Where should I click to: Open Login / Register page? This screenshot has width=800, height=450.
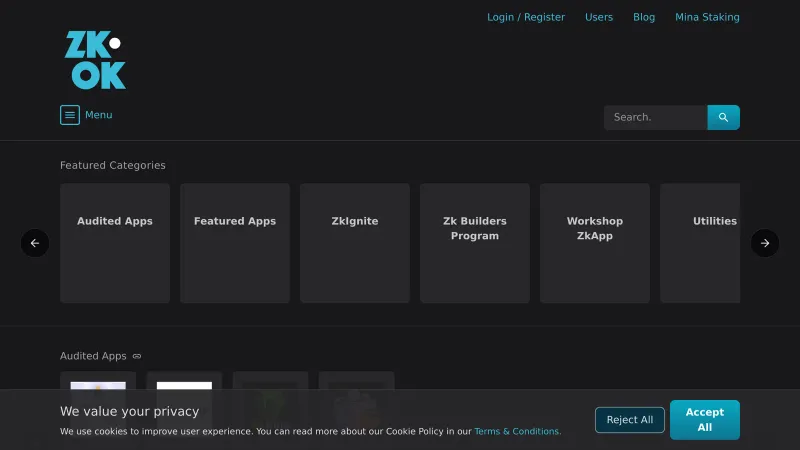coord(526,17)
